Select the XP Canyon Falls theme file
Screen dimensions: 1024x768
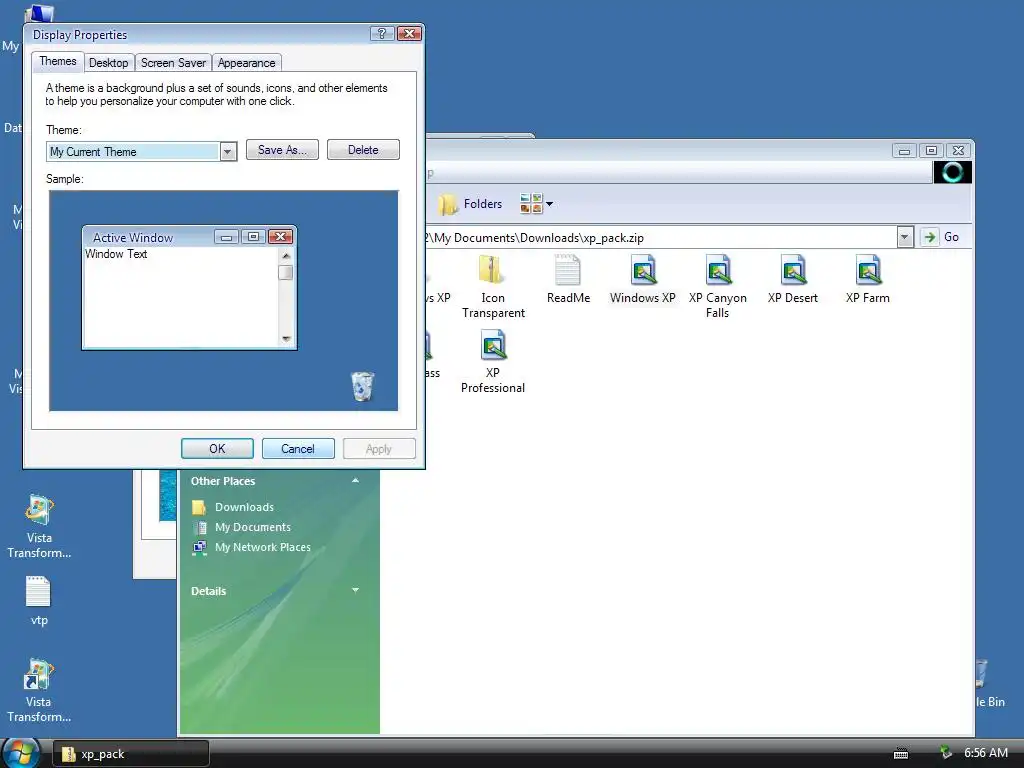point(717,286)
